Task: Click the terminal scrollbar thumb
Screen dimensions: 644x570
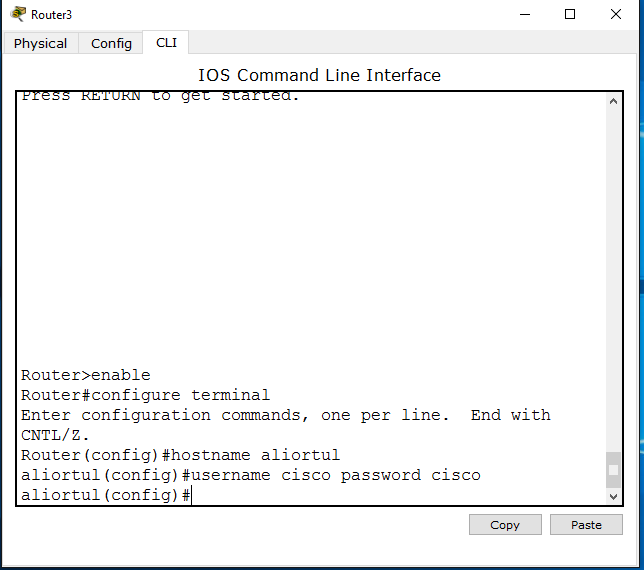Action: [613, 470]
